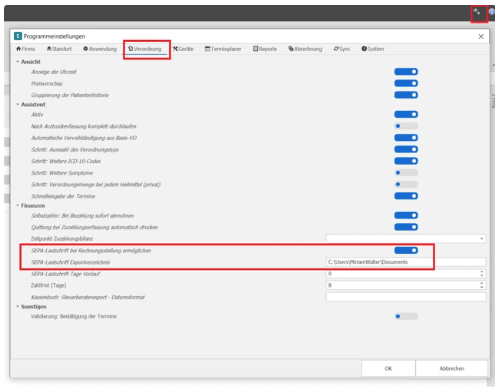Open the Standort tab
499x390 pixels.
point(59,49)
